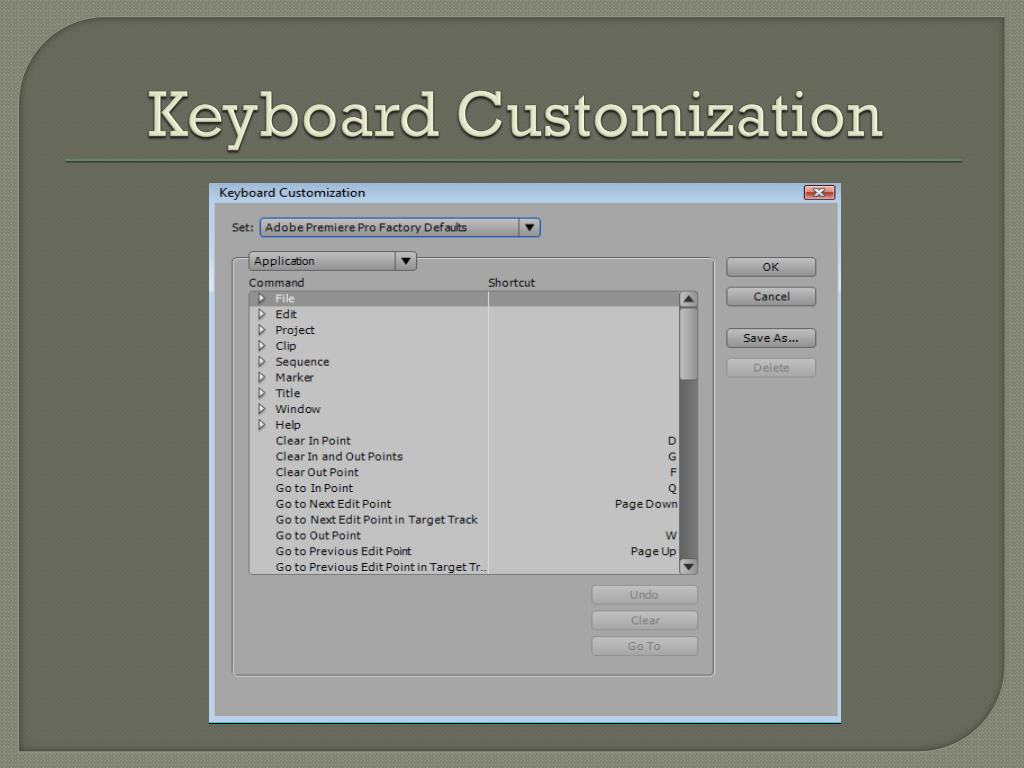The width and height of the screenshot is (1024, 768).
Task: Expand the Help command group
Action: [262, 424]
